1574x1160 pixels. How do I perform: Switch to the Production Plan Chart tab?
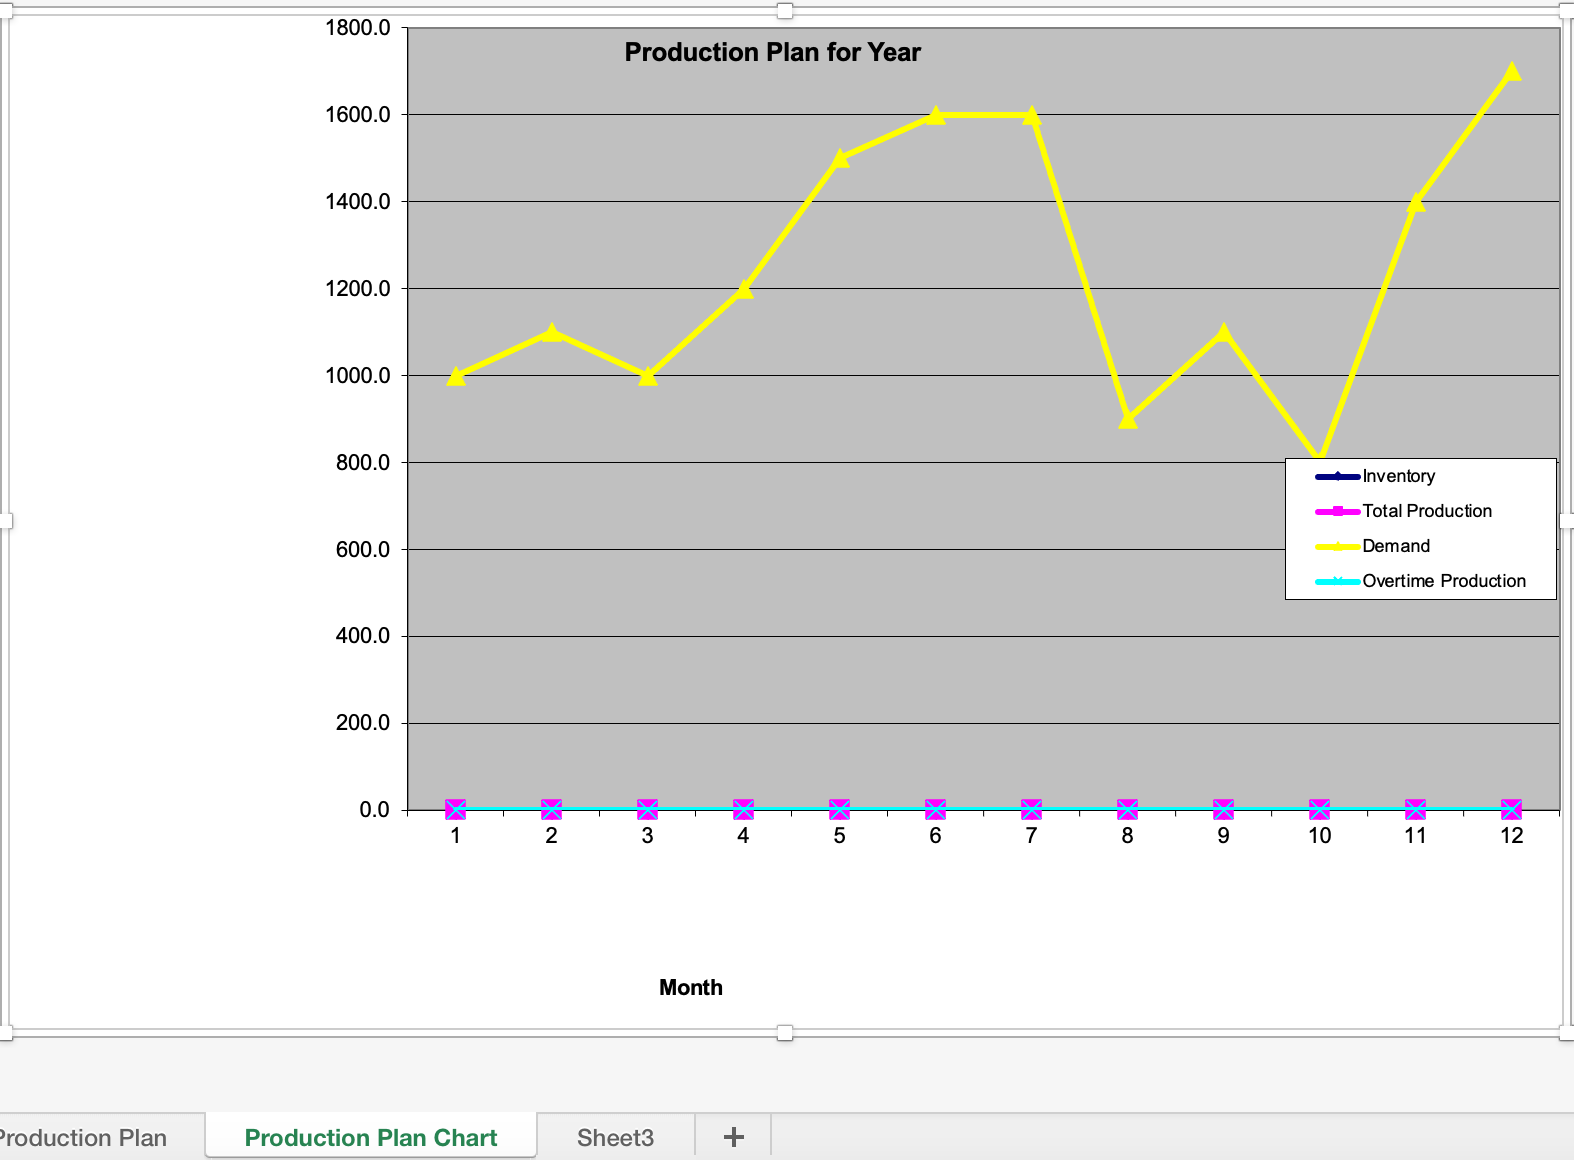[371, 1137]
